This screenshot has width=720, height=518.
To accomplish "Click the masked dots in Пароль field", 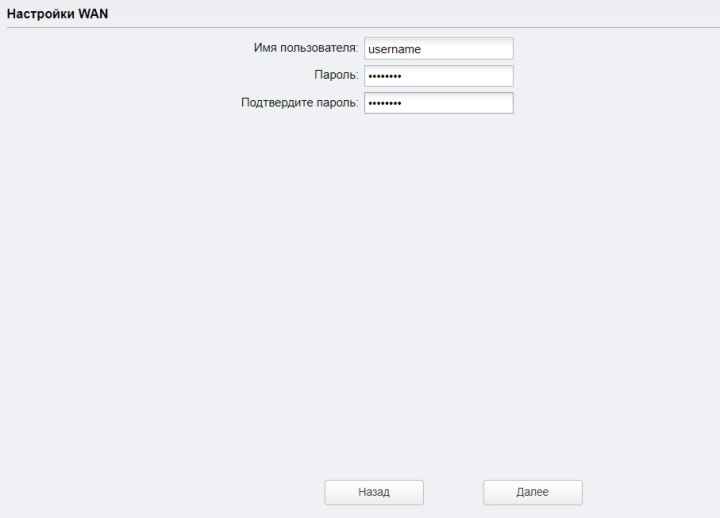I will pyautogui.click(x=385, y=76).
